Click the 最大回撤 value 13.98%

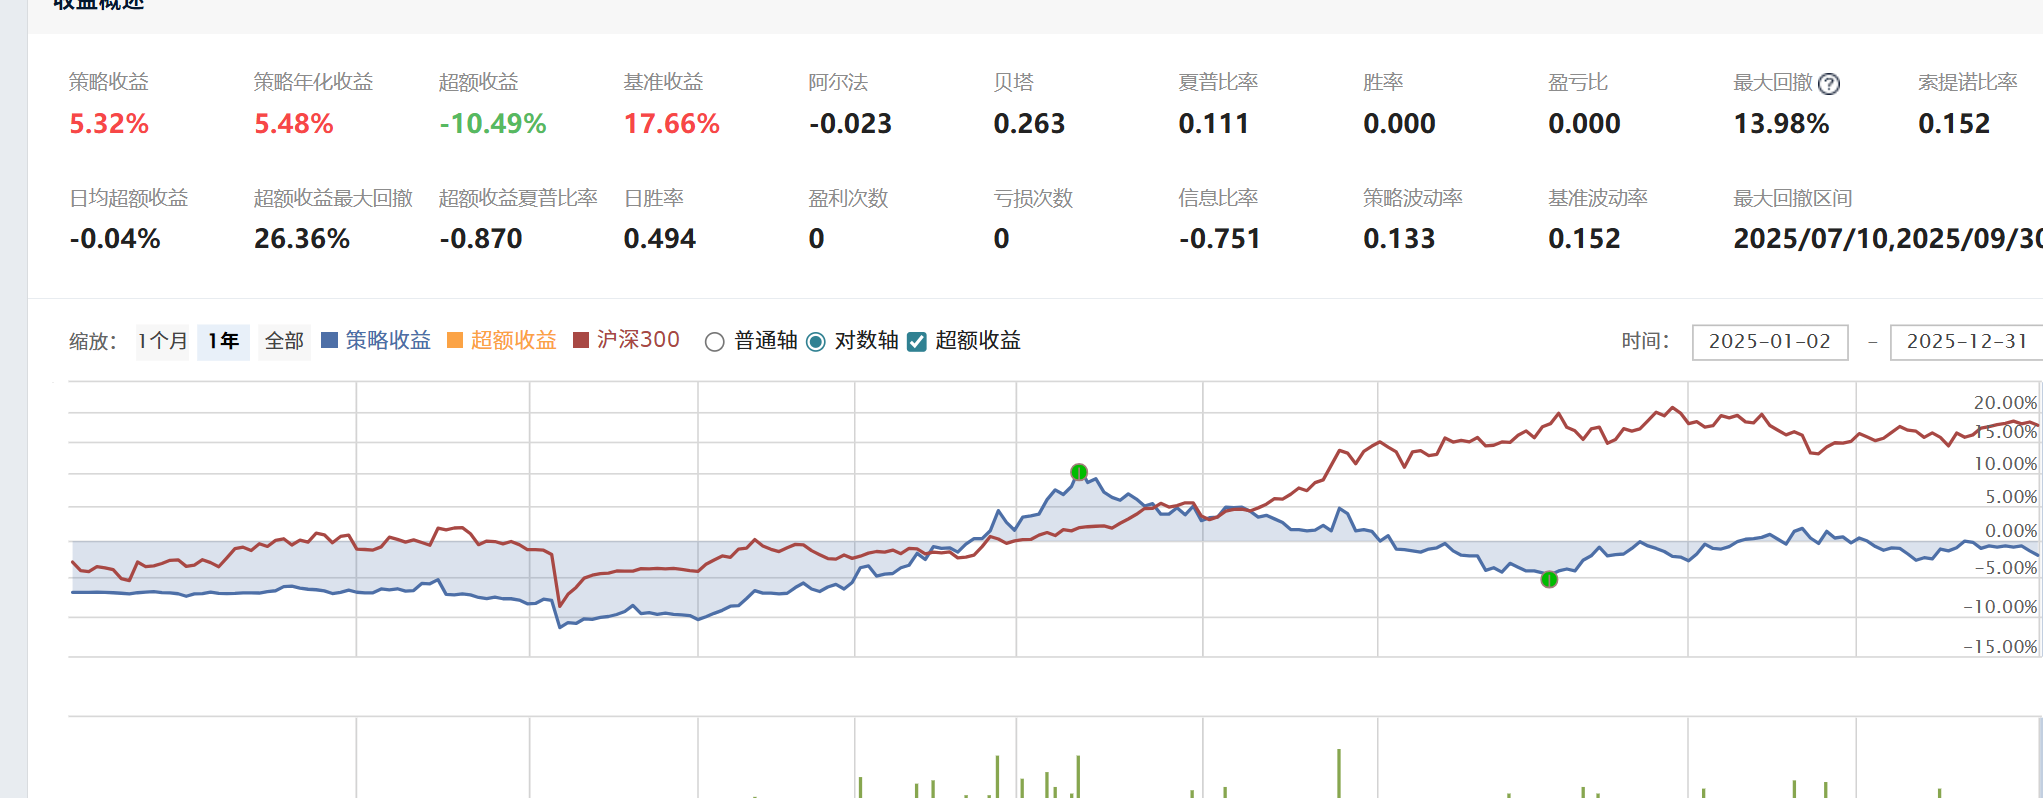pos(1781,124)
